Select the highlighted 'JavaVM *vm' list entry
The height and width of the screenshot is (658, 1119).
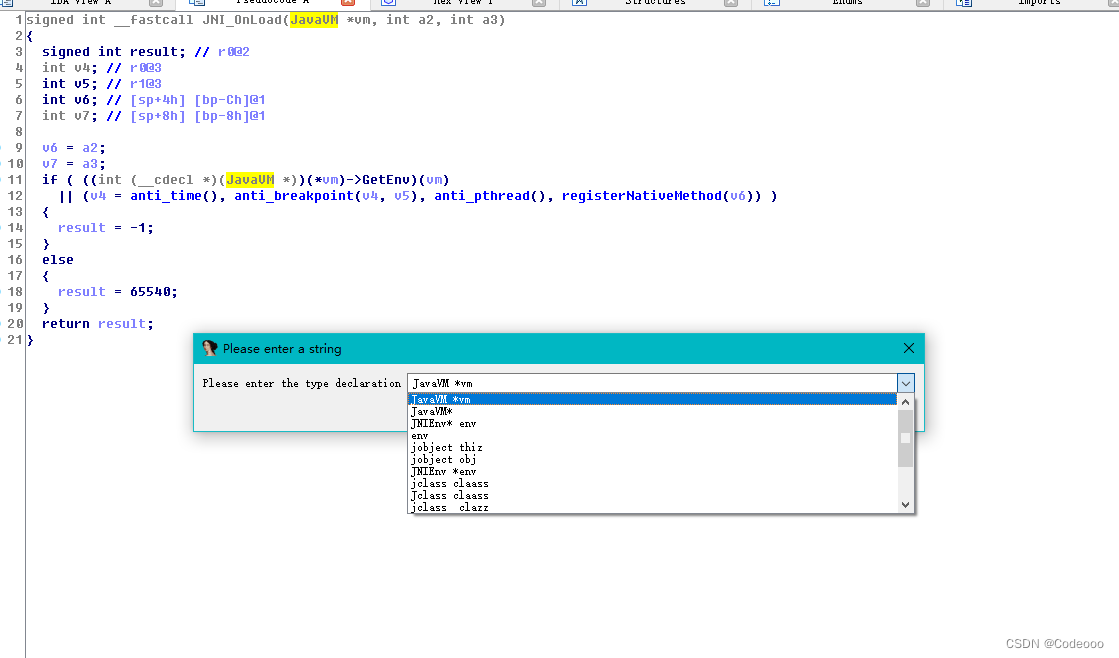coord(441,399)
